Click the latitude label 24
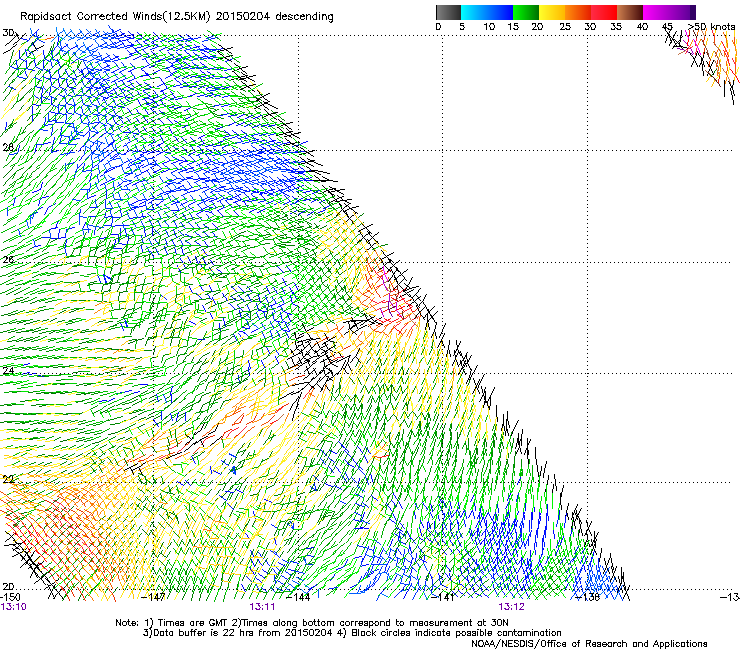The height and width of the screenshot is (650, 740). [x=8, y=371]
